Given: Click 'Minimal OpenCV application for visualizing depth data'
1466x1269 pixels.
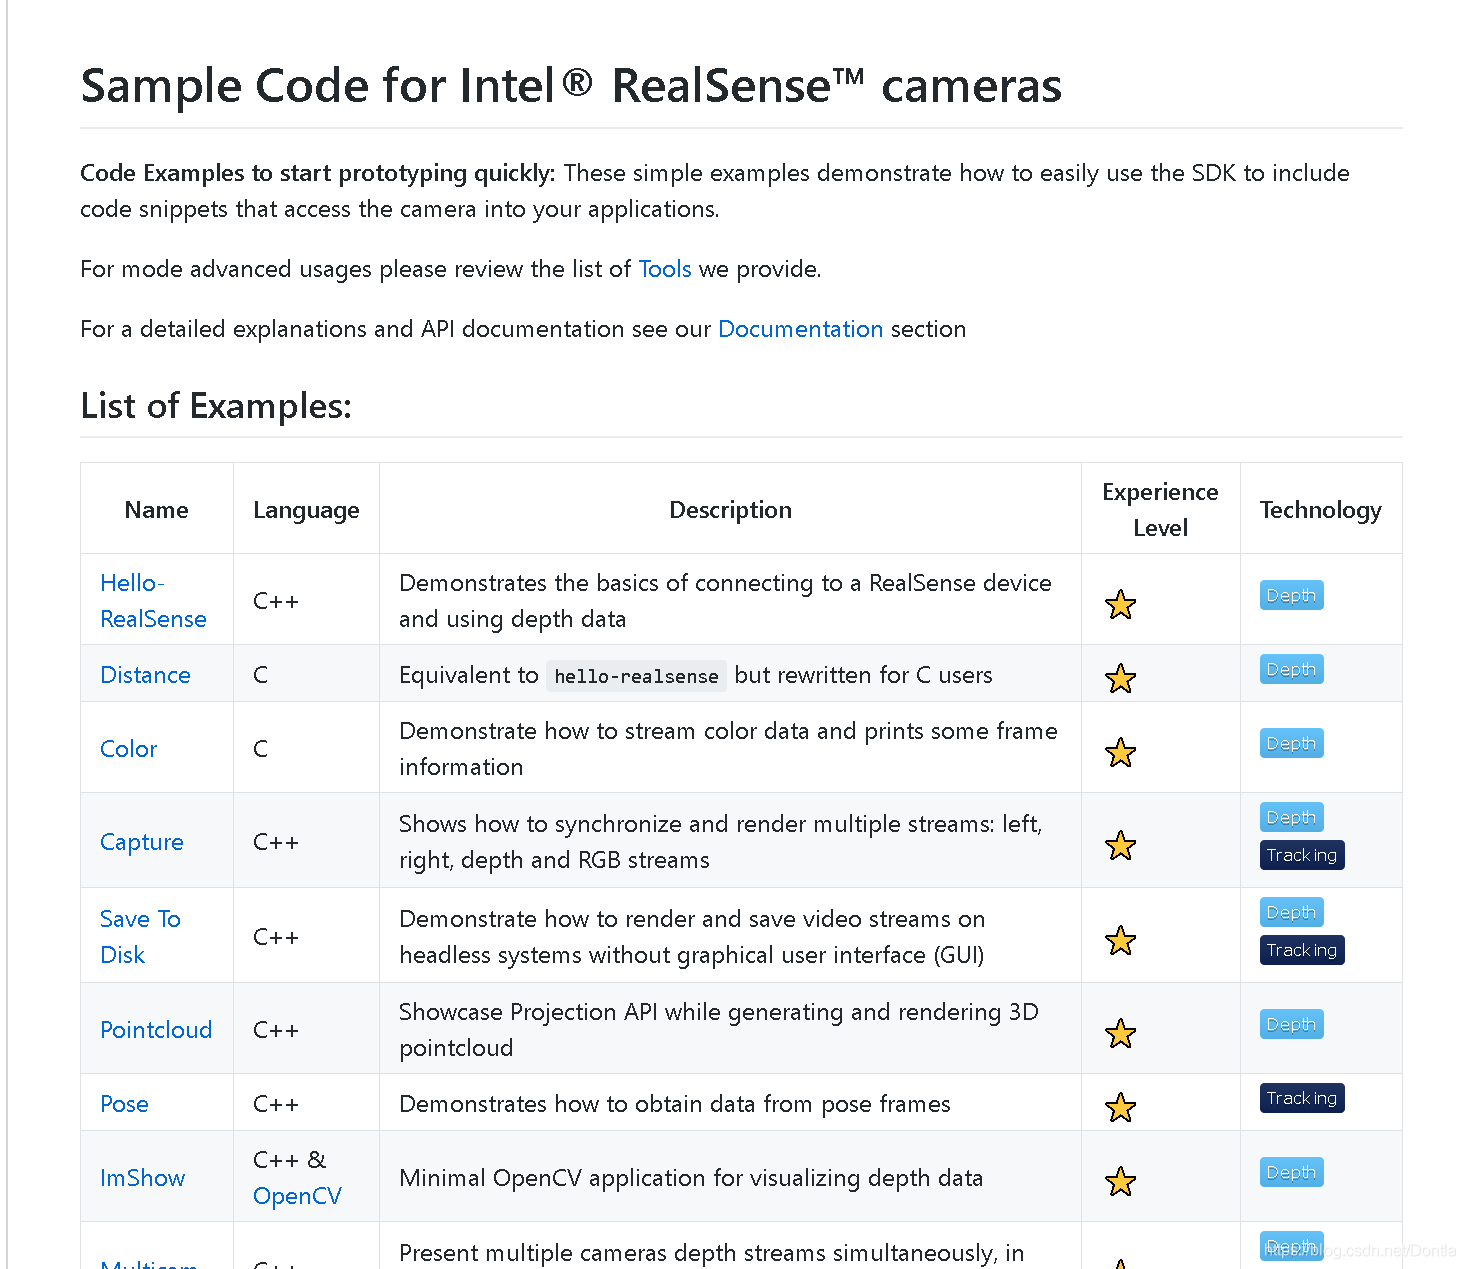Looking at the screenshot, I should coord(691,1178).
